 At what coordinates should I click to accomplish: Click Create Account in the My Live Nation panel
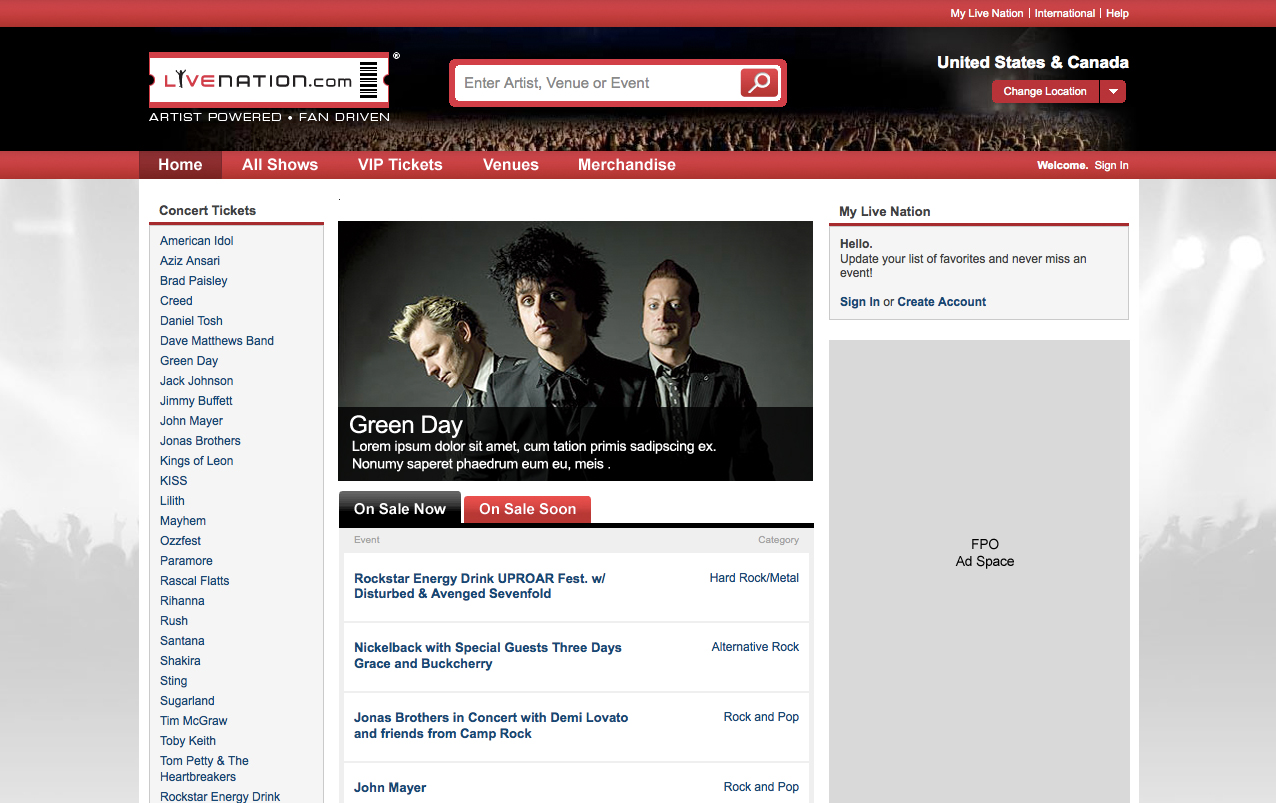tap(942, 302)
